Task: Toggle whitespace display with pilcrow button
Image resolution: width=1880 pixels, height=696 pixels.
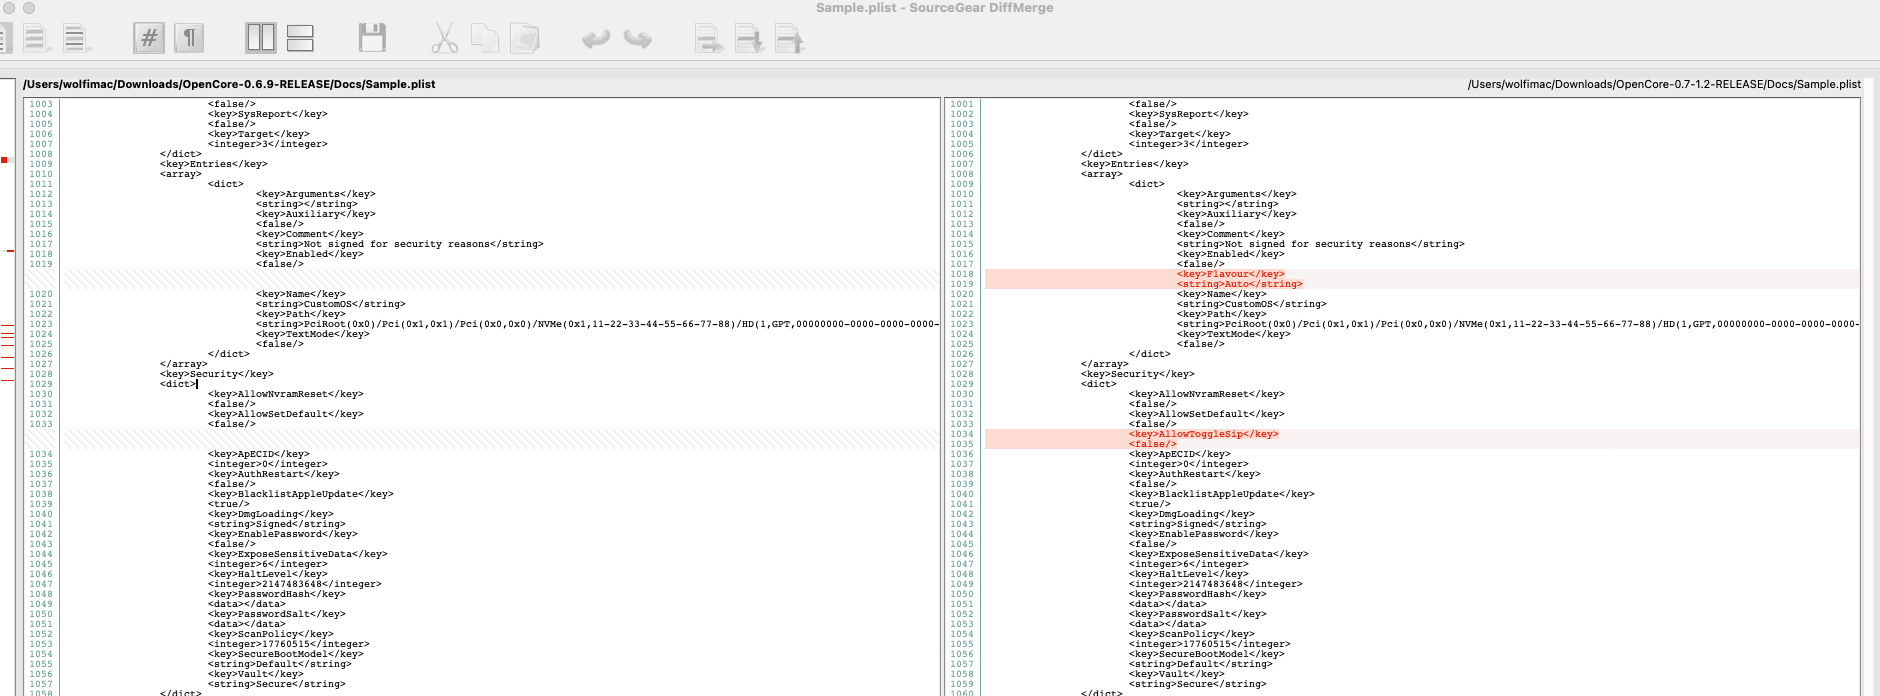Action: (x=189, y=38)
